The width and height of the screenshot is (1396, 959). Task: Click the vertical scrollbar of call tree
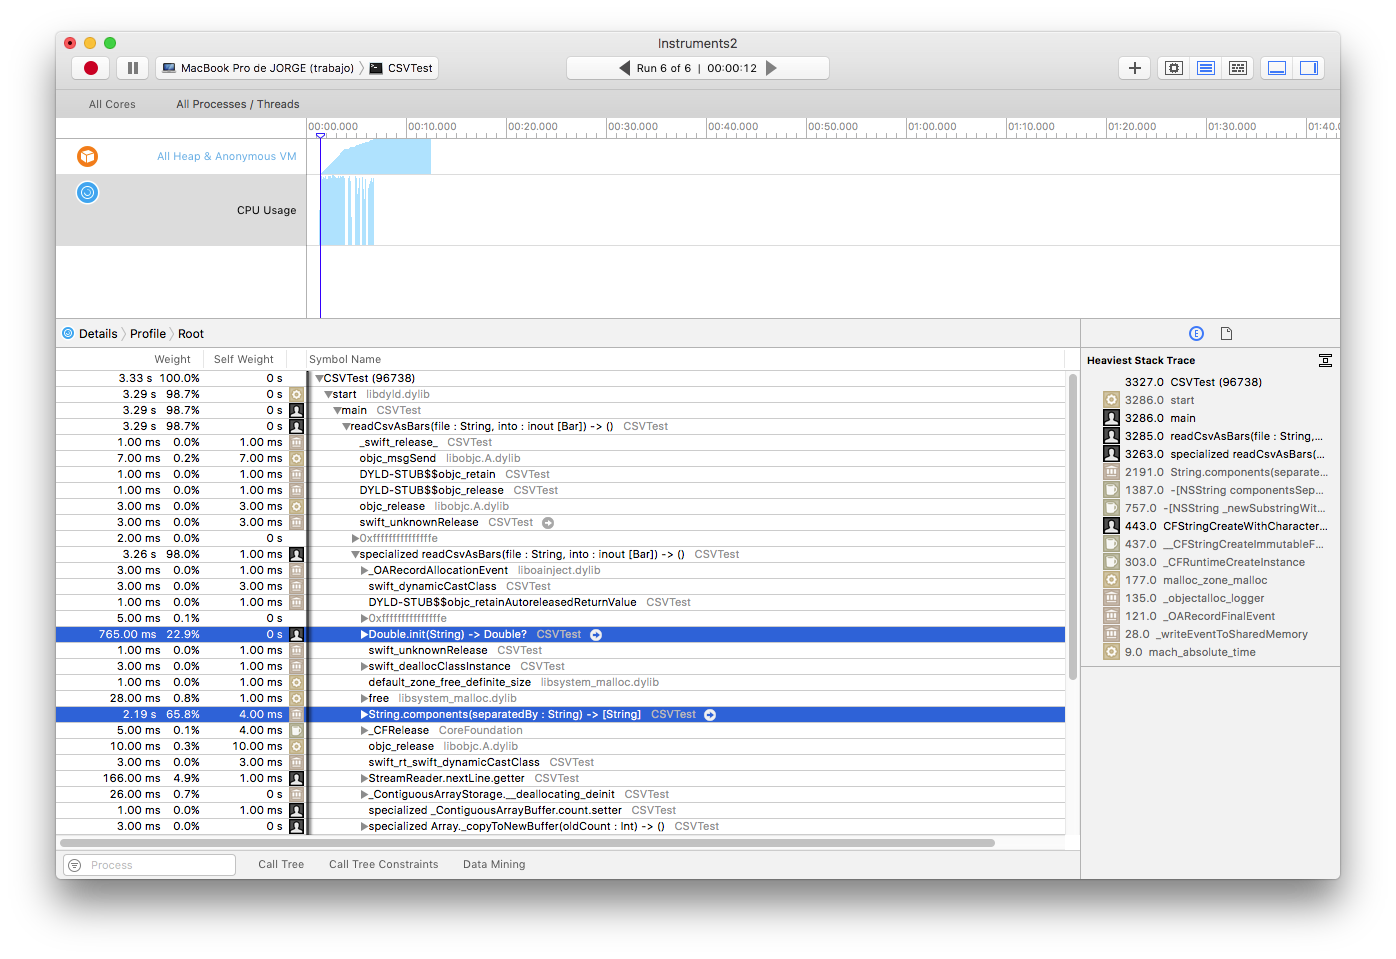[1072, 527]
